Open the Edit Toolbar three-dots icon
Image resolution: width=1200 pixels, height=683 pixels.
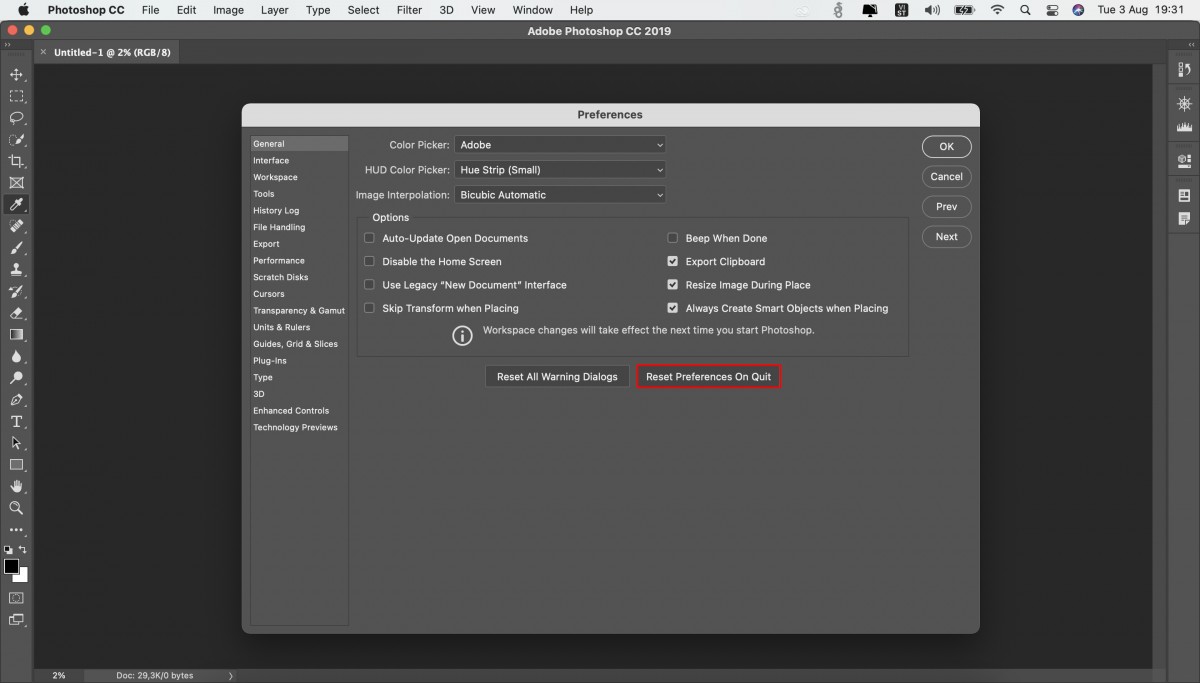point(16,530)
